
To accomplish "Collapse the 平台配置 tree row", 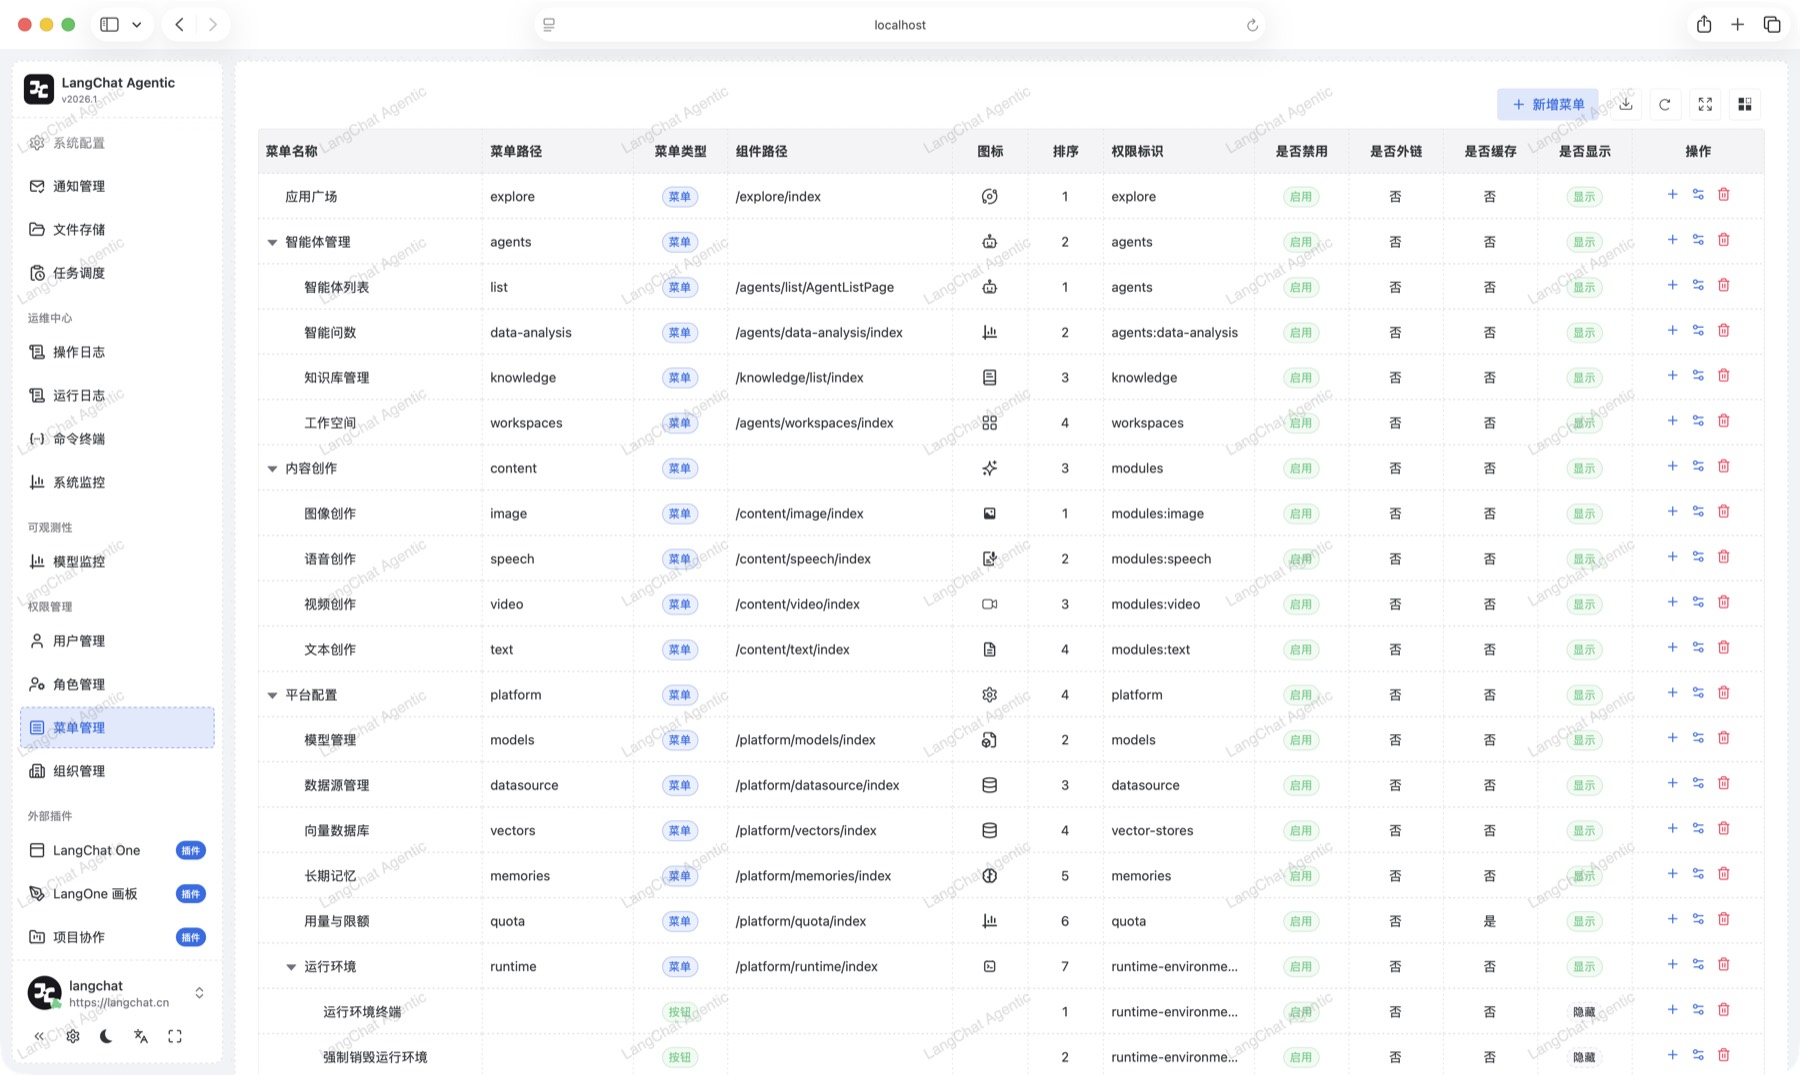I will point(272,695).
